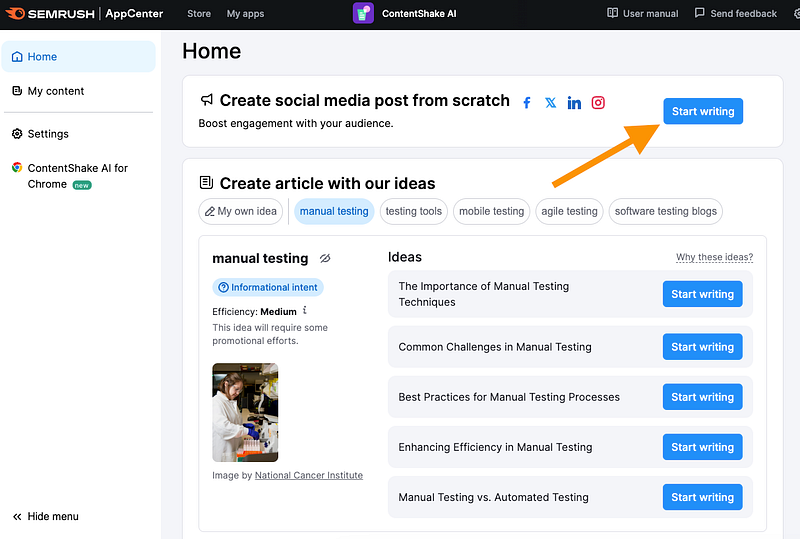Click the question mark icon in Informational intent

click(223, 287)
